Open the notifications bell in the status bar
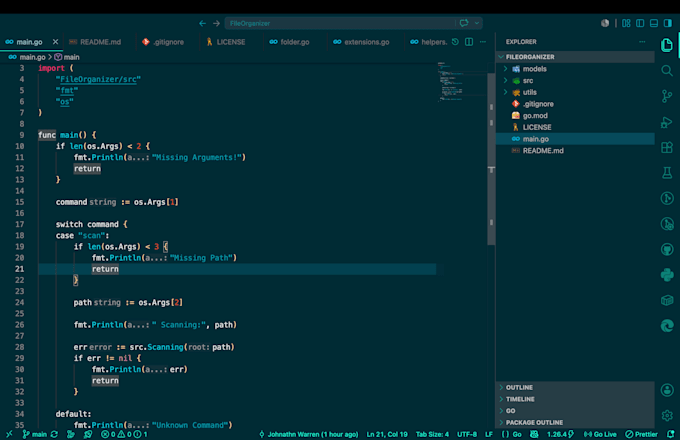Image resolution: width=680 pixels, height=440 pixels. click(671, 434)
